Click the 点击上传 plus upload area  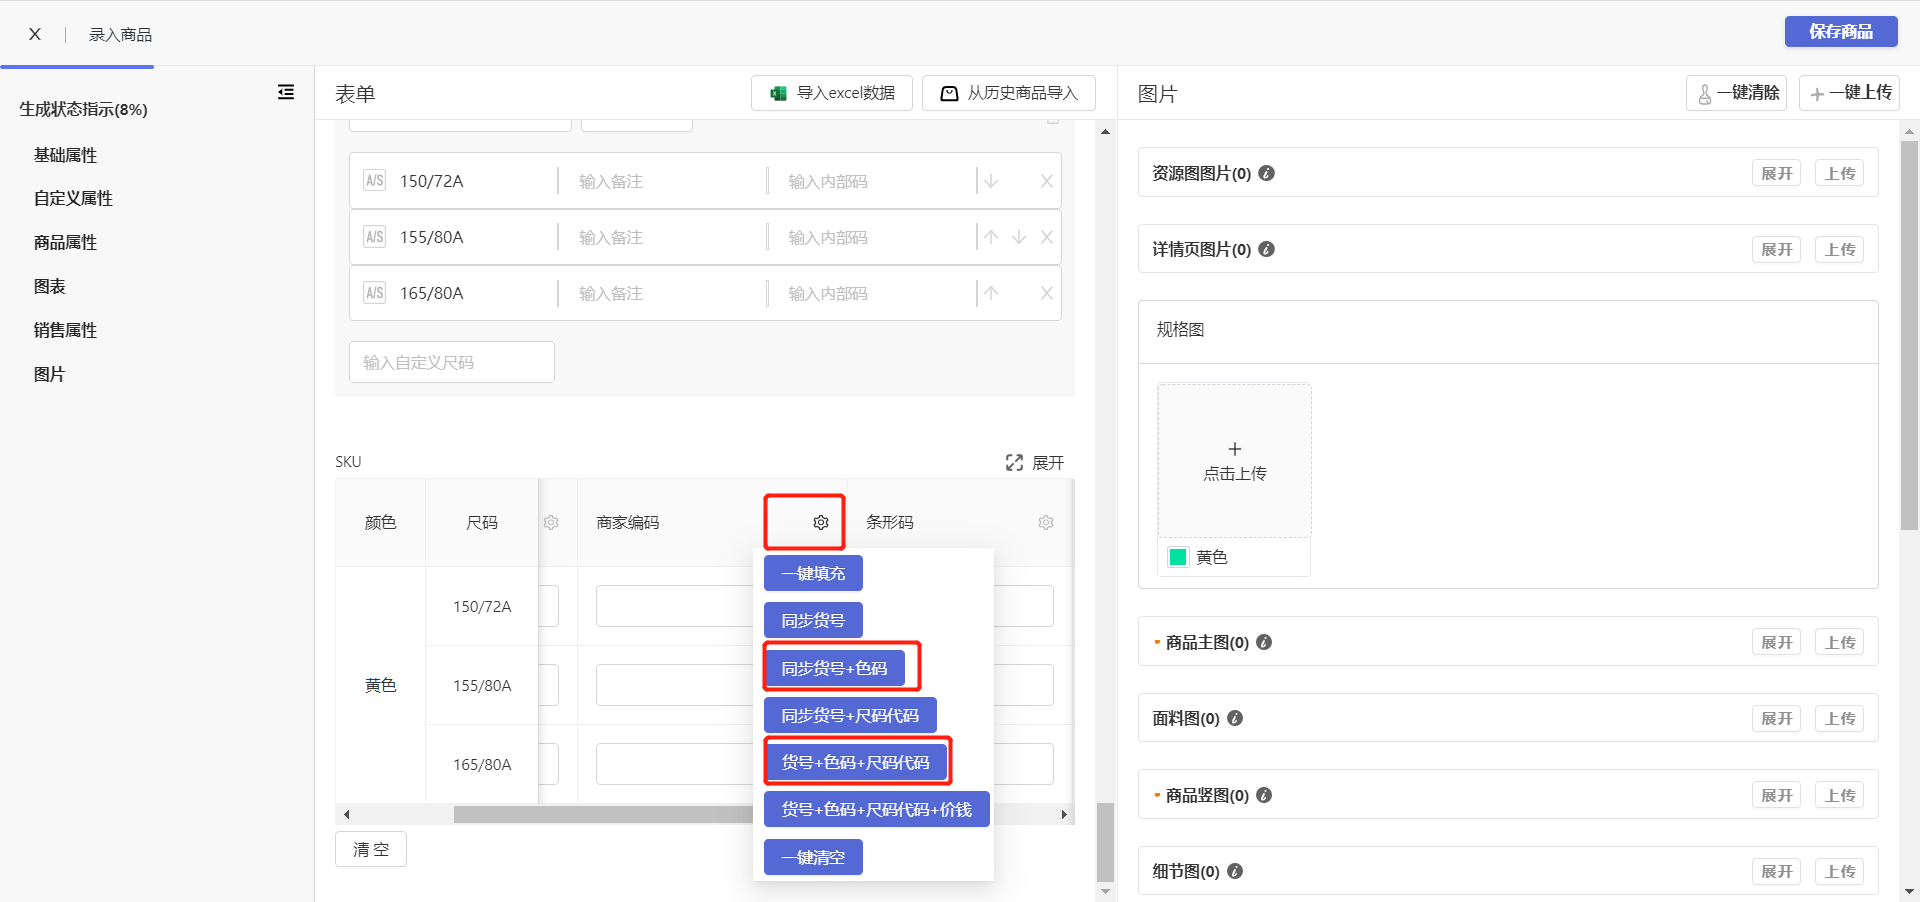tap(1234, 461)
